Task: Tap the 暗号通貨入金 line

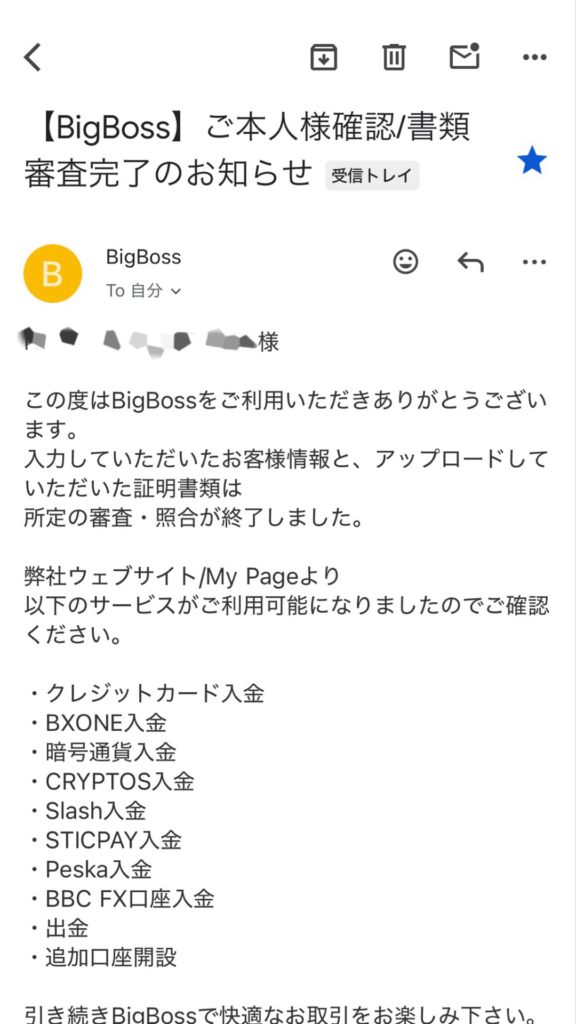Action: pos(100,752)
